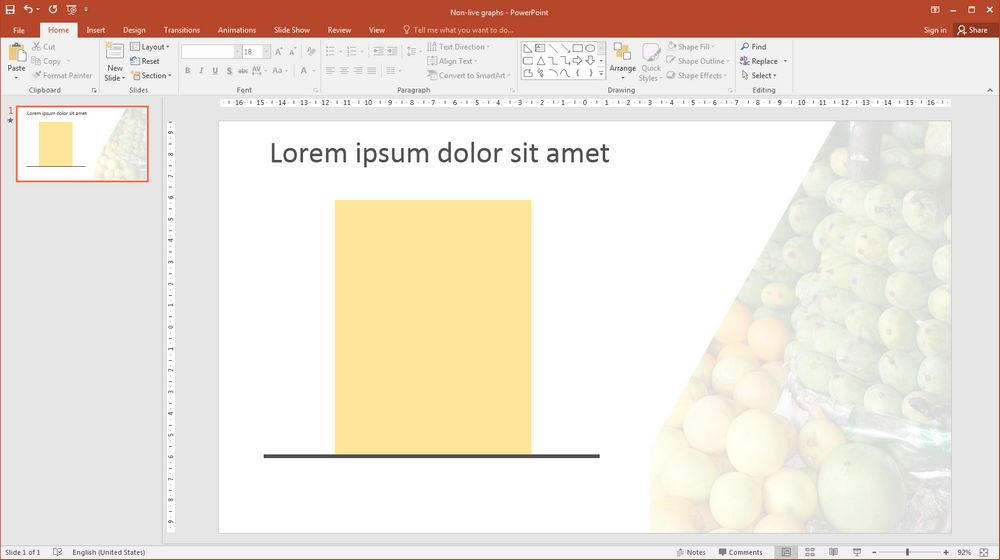Screen dimensions: 1000x560
Task: Click Find in Editing group
Action: tap(754, 47)
